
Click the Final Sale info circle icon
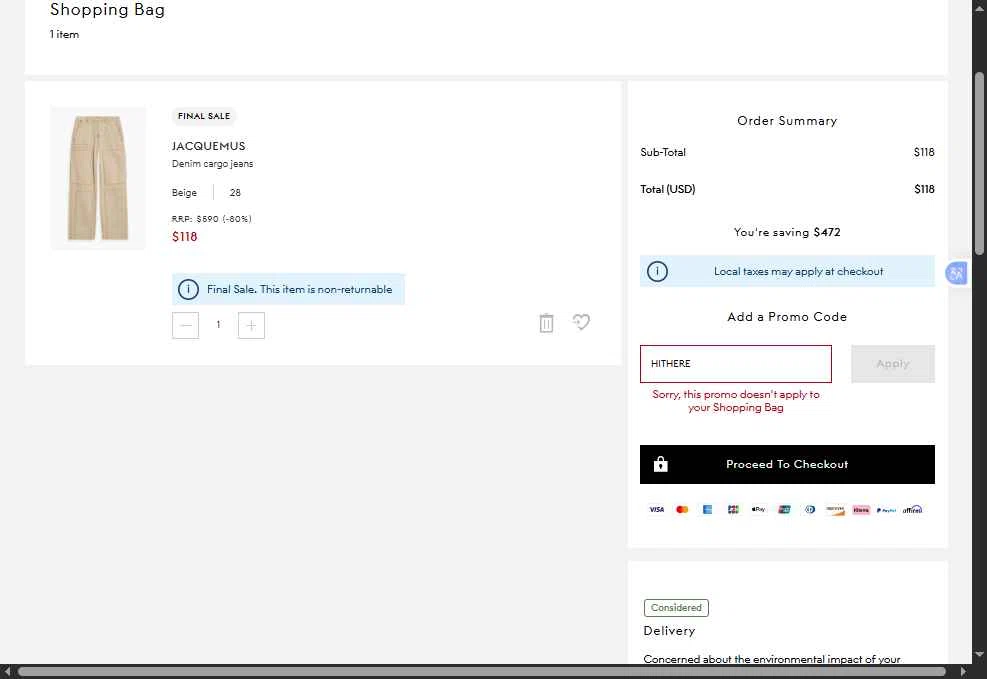(x=188, y=289)
